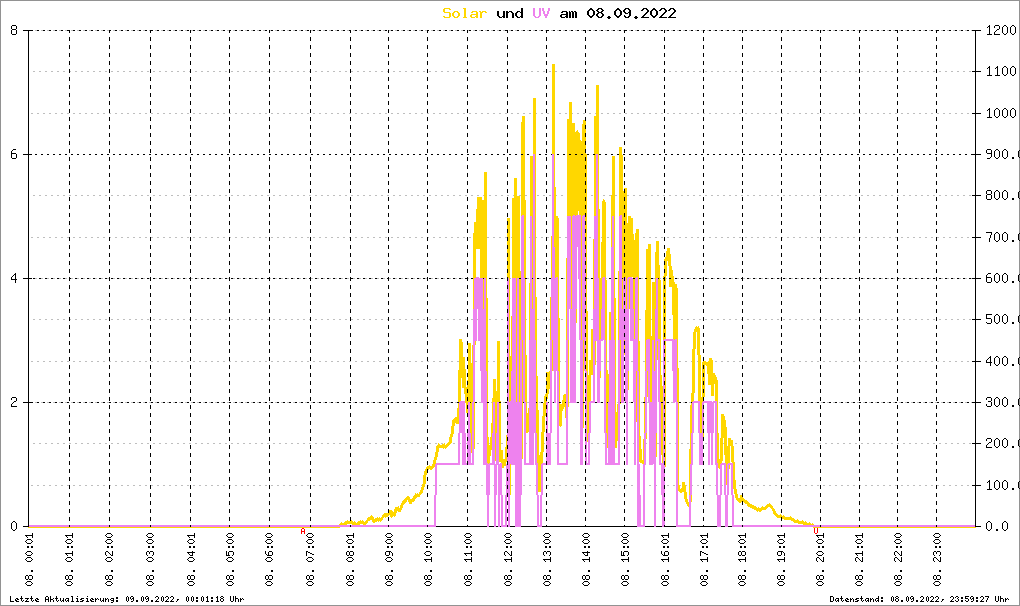Click the pink "UV" word in the title

click(x=540, y=13)
